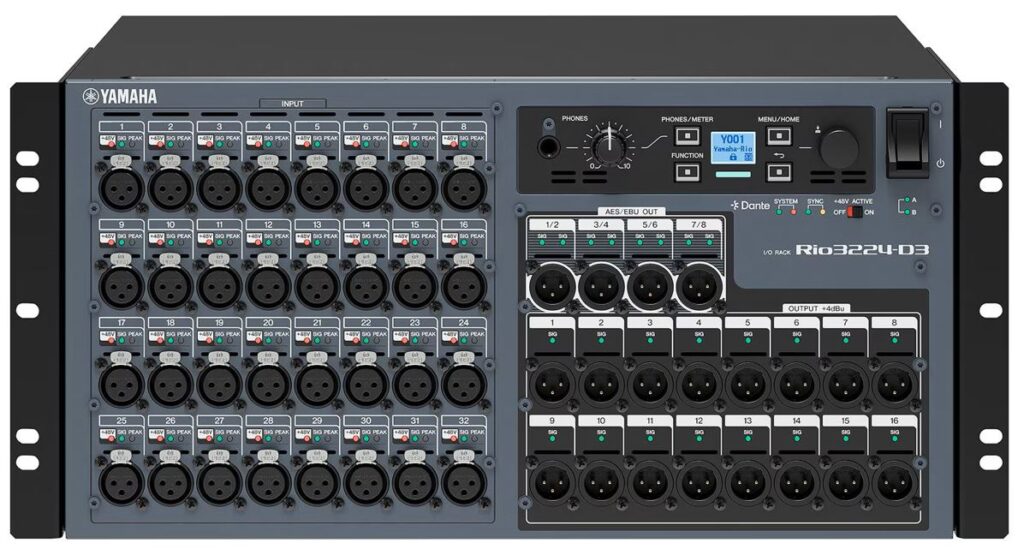This screenshot has height=549, width=1024.
Task: Click input 5 channel number label
Action: point(317,127)
